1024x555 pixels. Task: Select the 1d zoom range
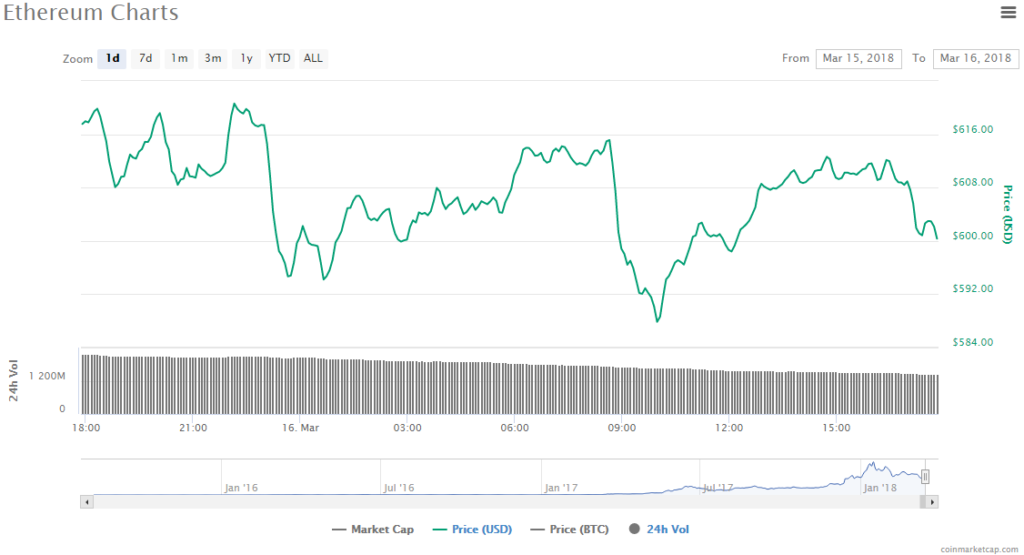coord(112,58)
